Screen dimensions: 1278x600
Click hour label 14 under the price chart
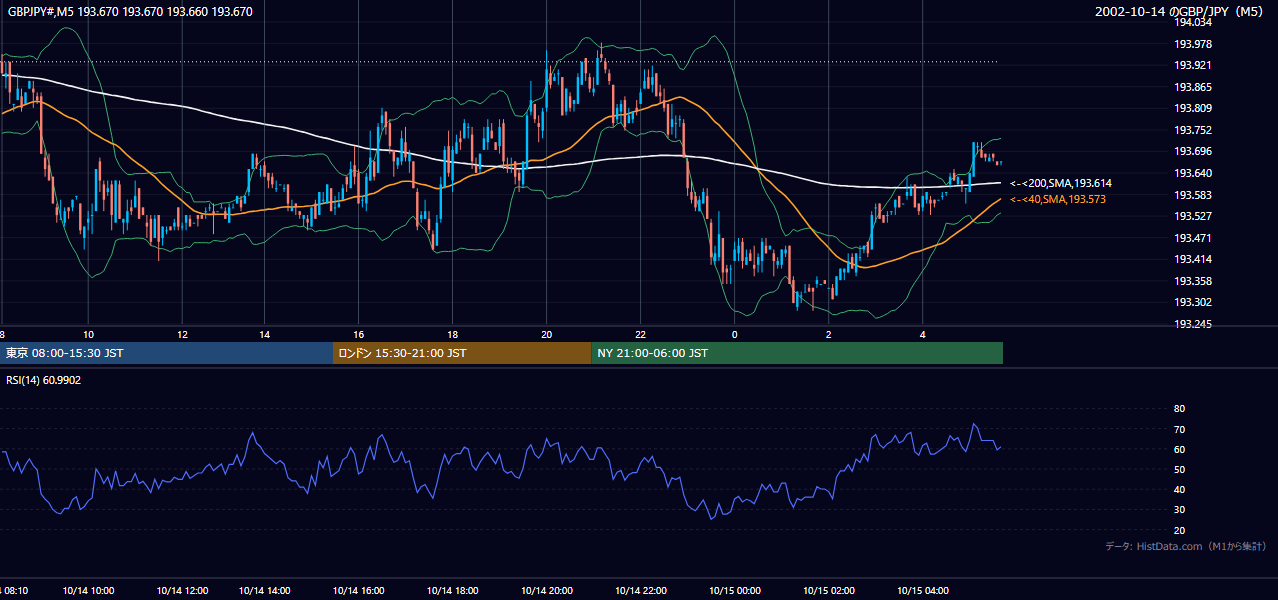264,334
